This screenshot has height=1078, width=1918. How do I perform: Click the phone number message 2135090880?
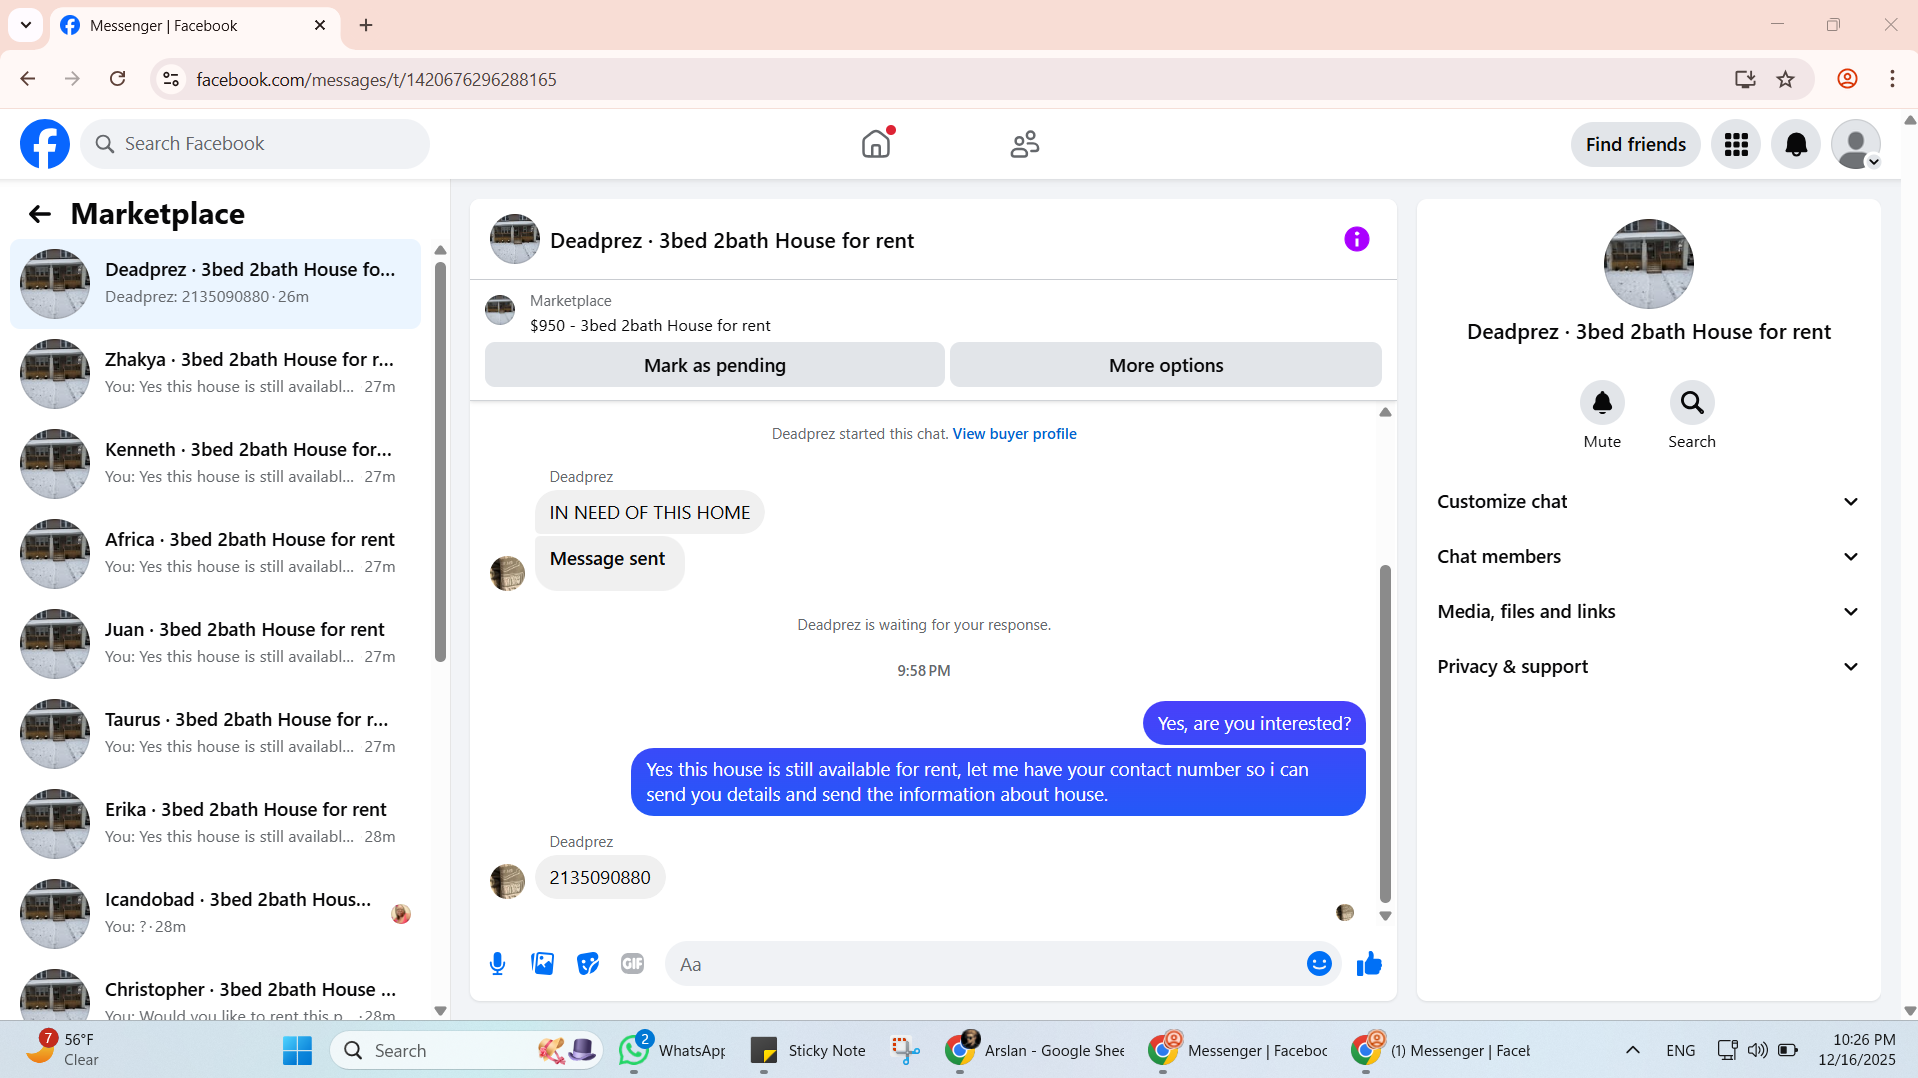[x=600, y=878]
